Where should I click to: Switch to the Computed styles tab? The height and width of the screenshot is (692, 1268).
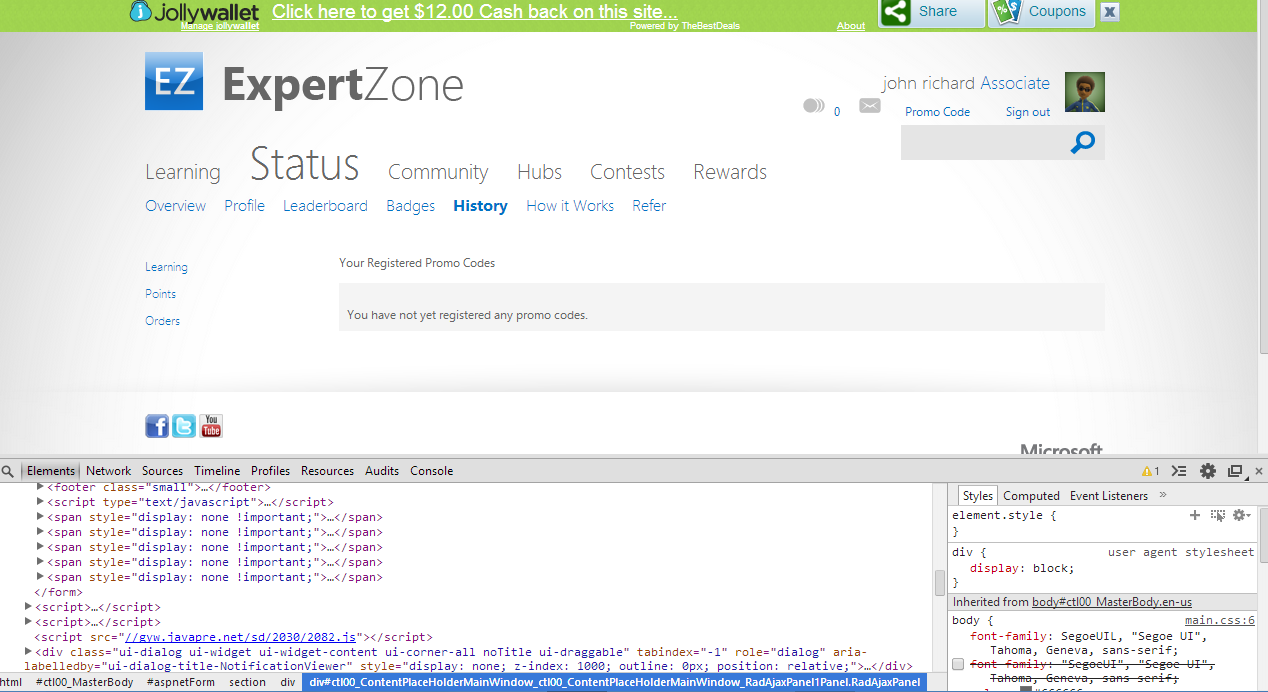point(1031,496)
